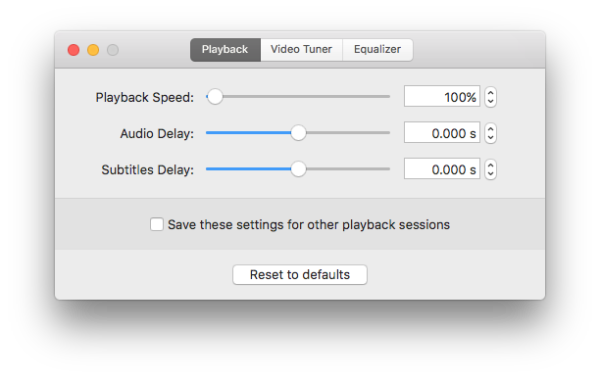Focus the Subtitles Delay 0.000 s field

(442, 168)
